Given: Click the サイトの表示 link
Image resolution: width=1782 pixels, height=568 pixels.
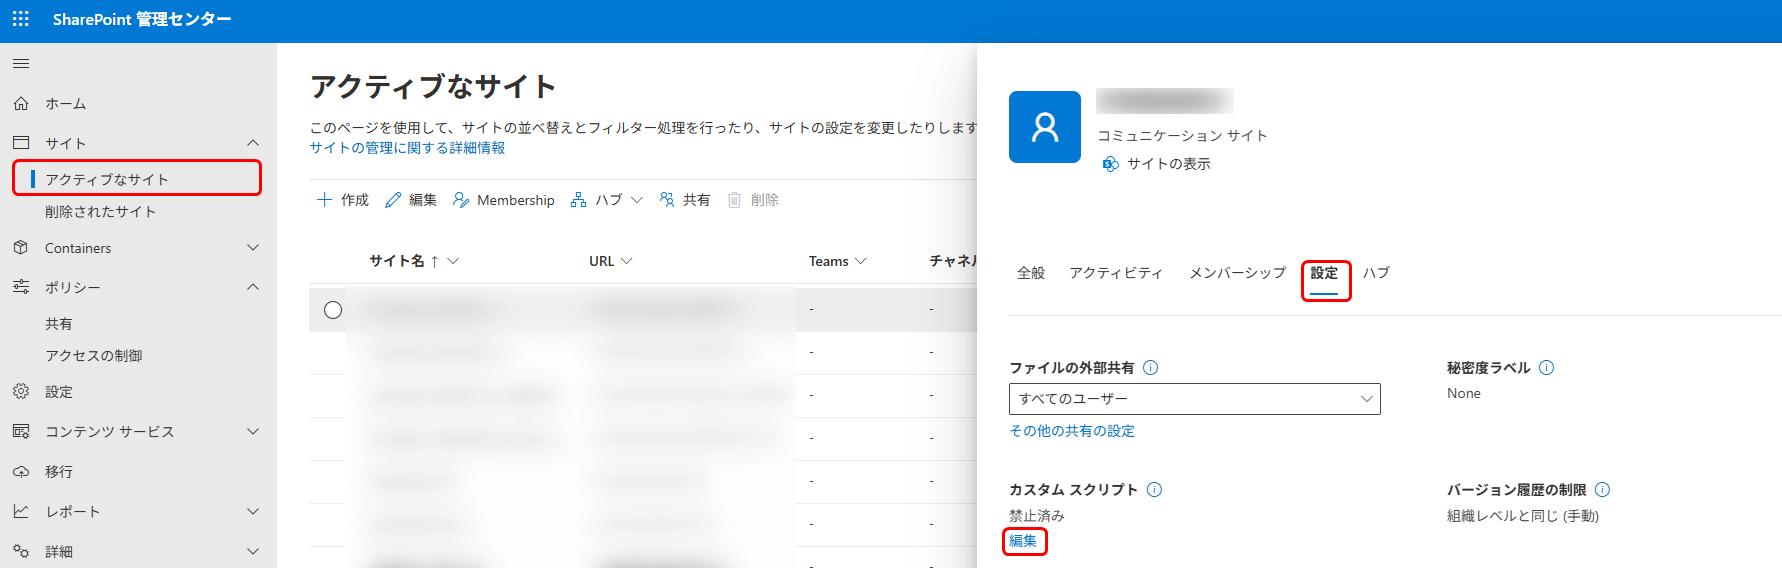Looking at the screenshot, I should point(1168,164).
